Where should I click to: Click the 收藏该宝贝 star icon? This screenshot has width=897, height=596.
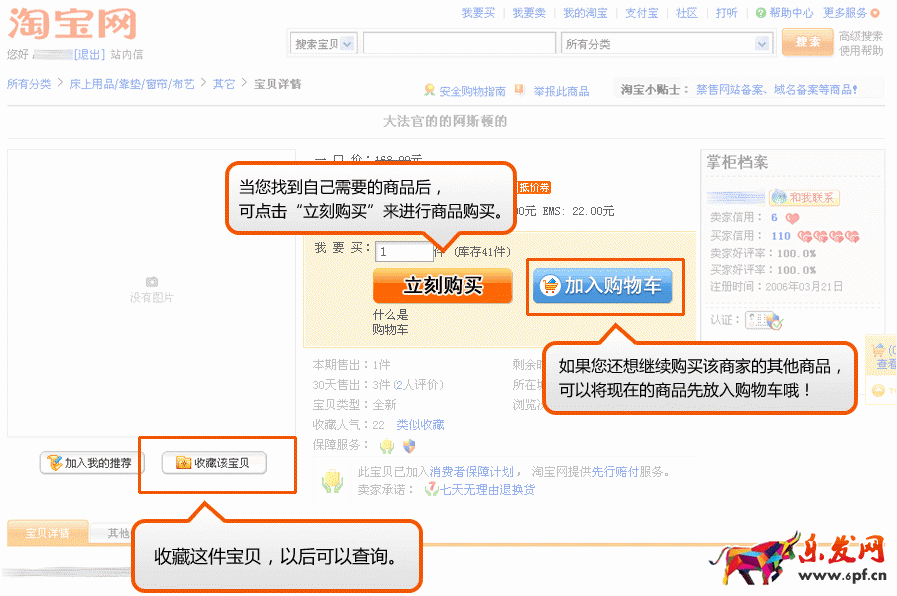point(181,463)
